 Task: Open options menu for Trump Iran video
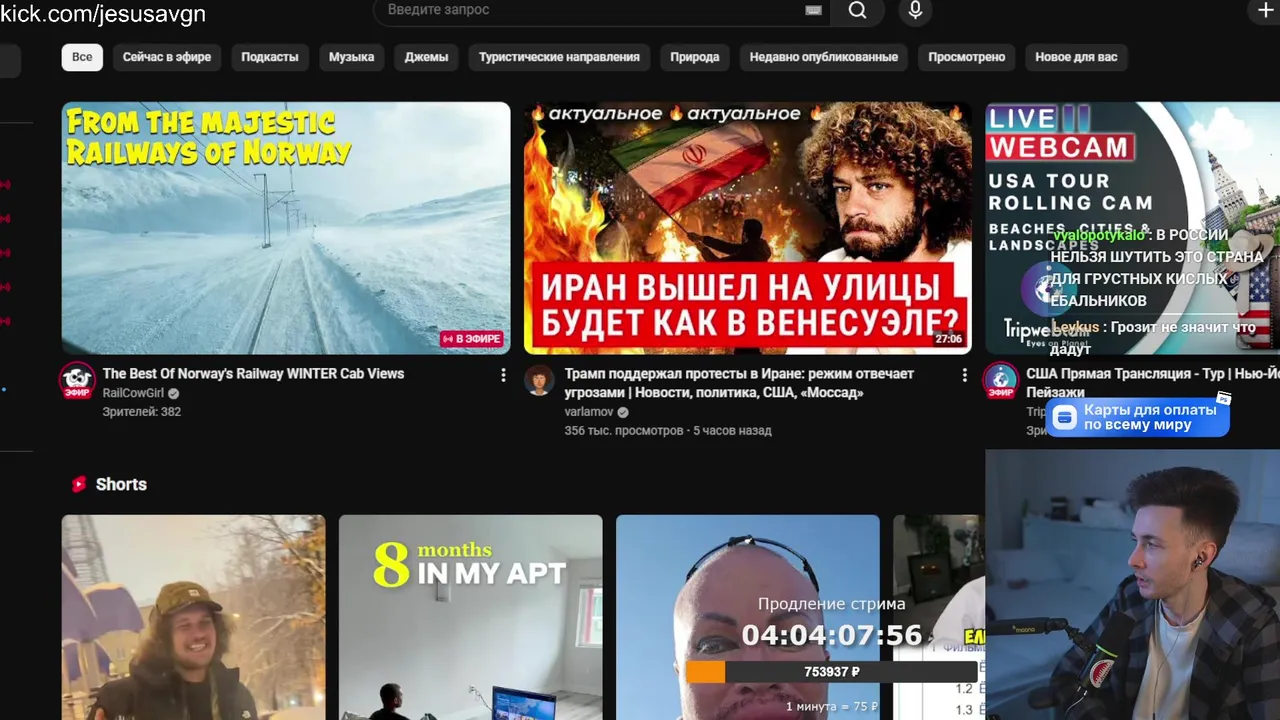(964, 375)
